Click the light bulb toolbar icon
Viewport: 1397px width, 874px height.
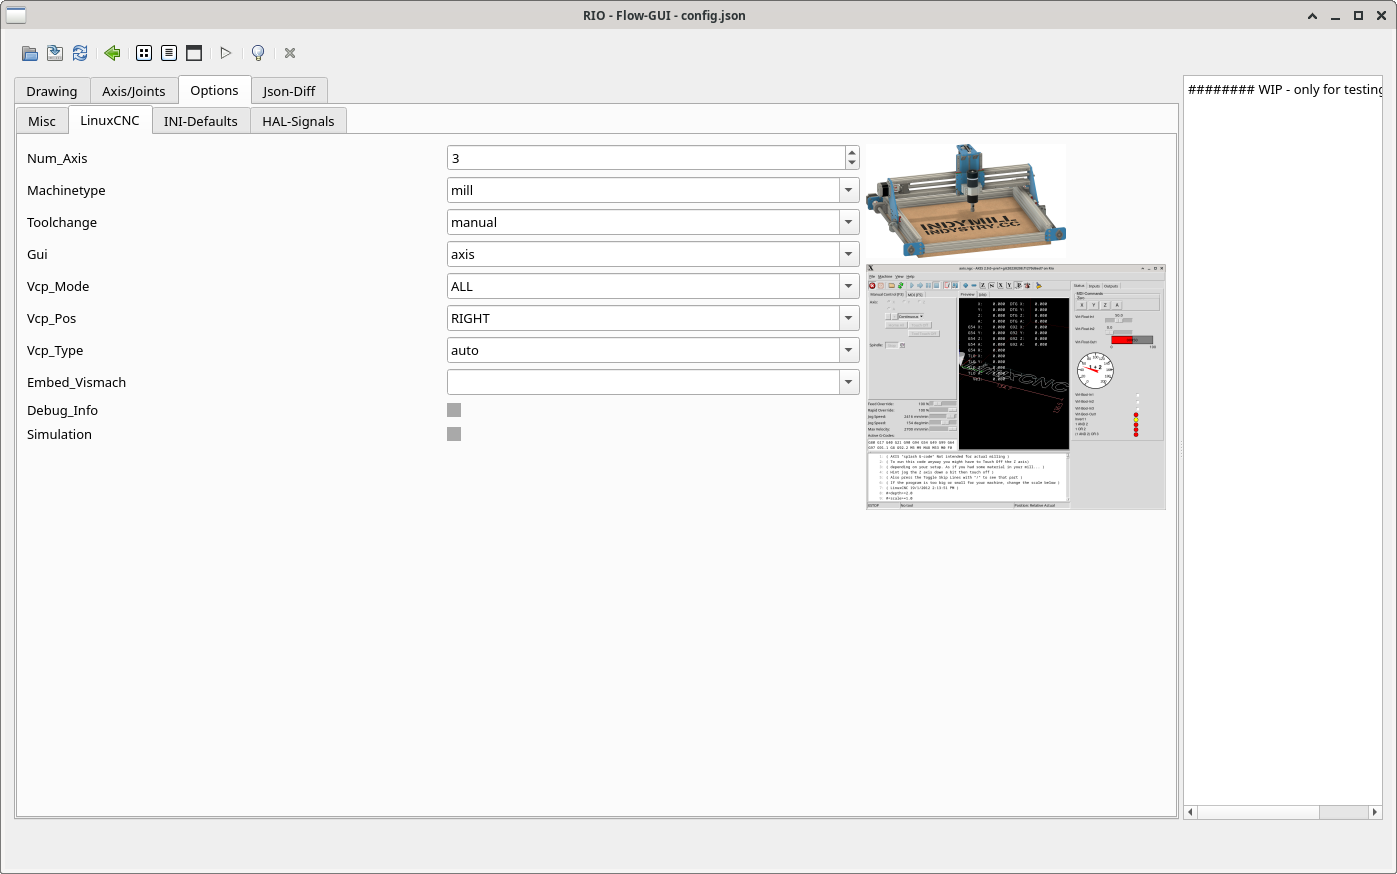[258, 53]
